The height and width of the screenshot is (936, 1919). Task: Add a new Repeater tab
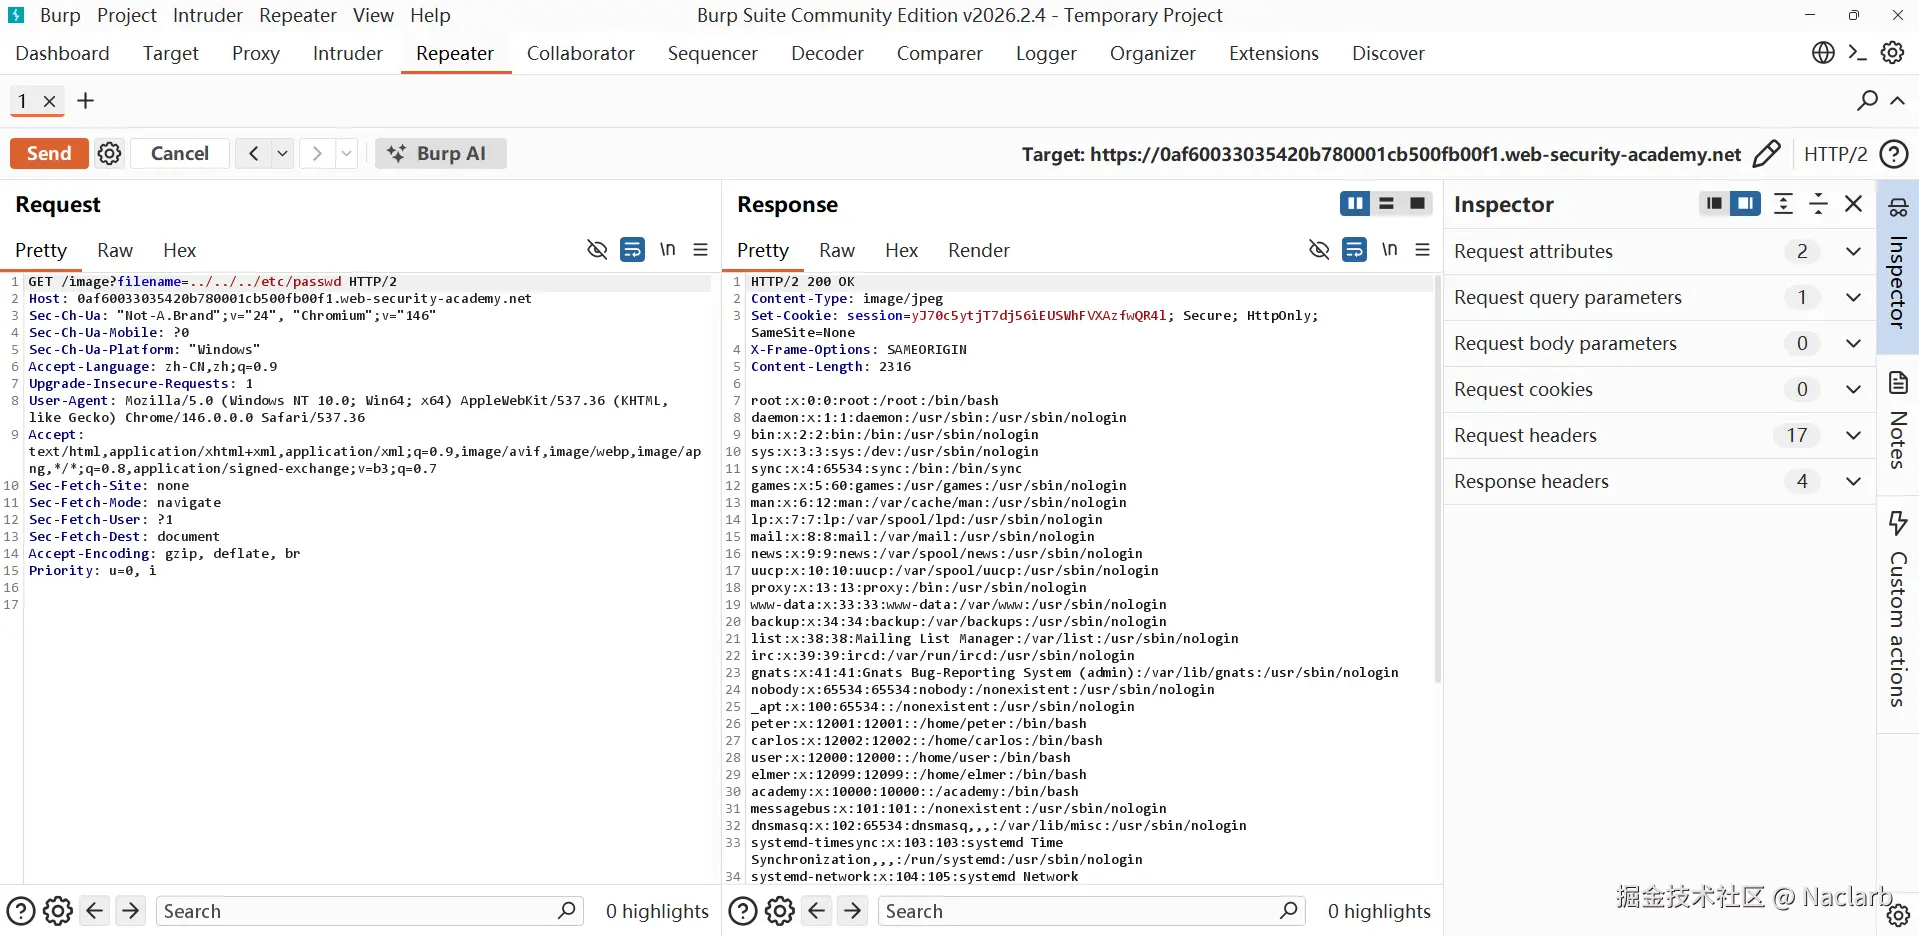86,100
